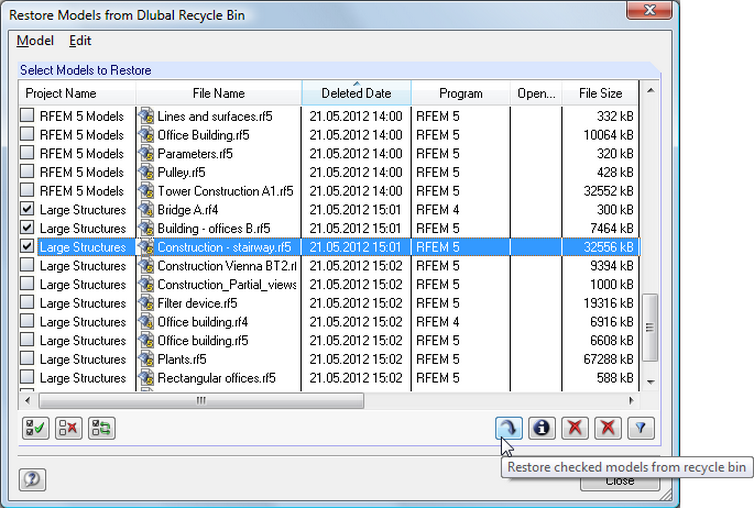Uncheck the Bridge A.rf4 checkbox
This screenshot has height=508, width=755.
[27, 209]
